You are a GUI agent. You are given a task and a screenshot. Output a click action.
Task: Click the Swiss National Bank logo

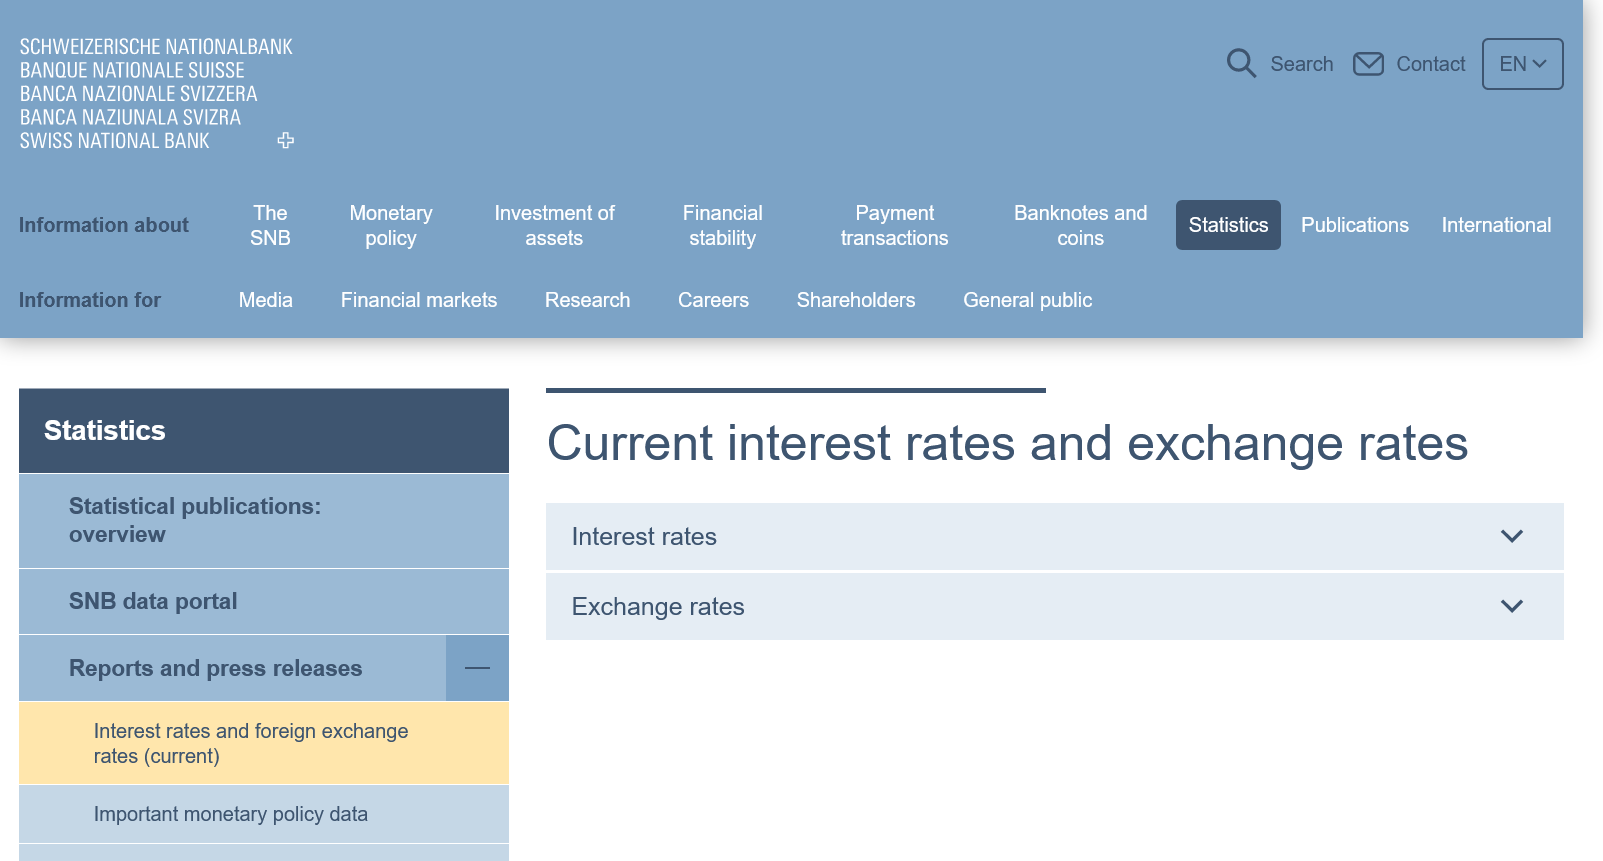156,94
